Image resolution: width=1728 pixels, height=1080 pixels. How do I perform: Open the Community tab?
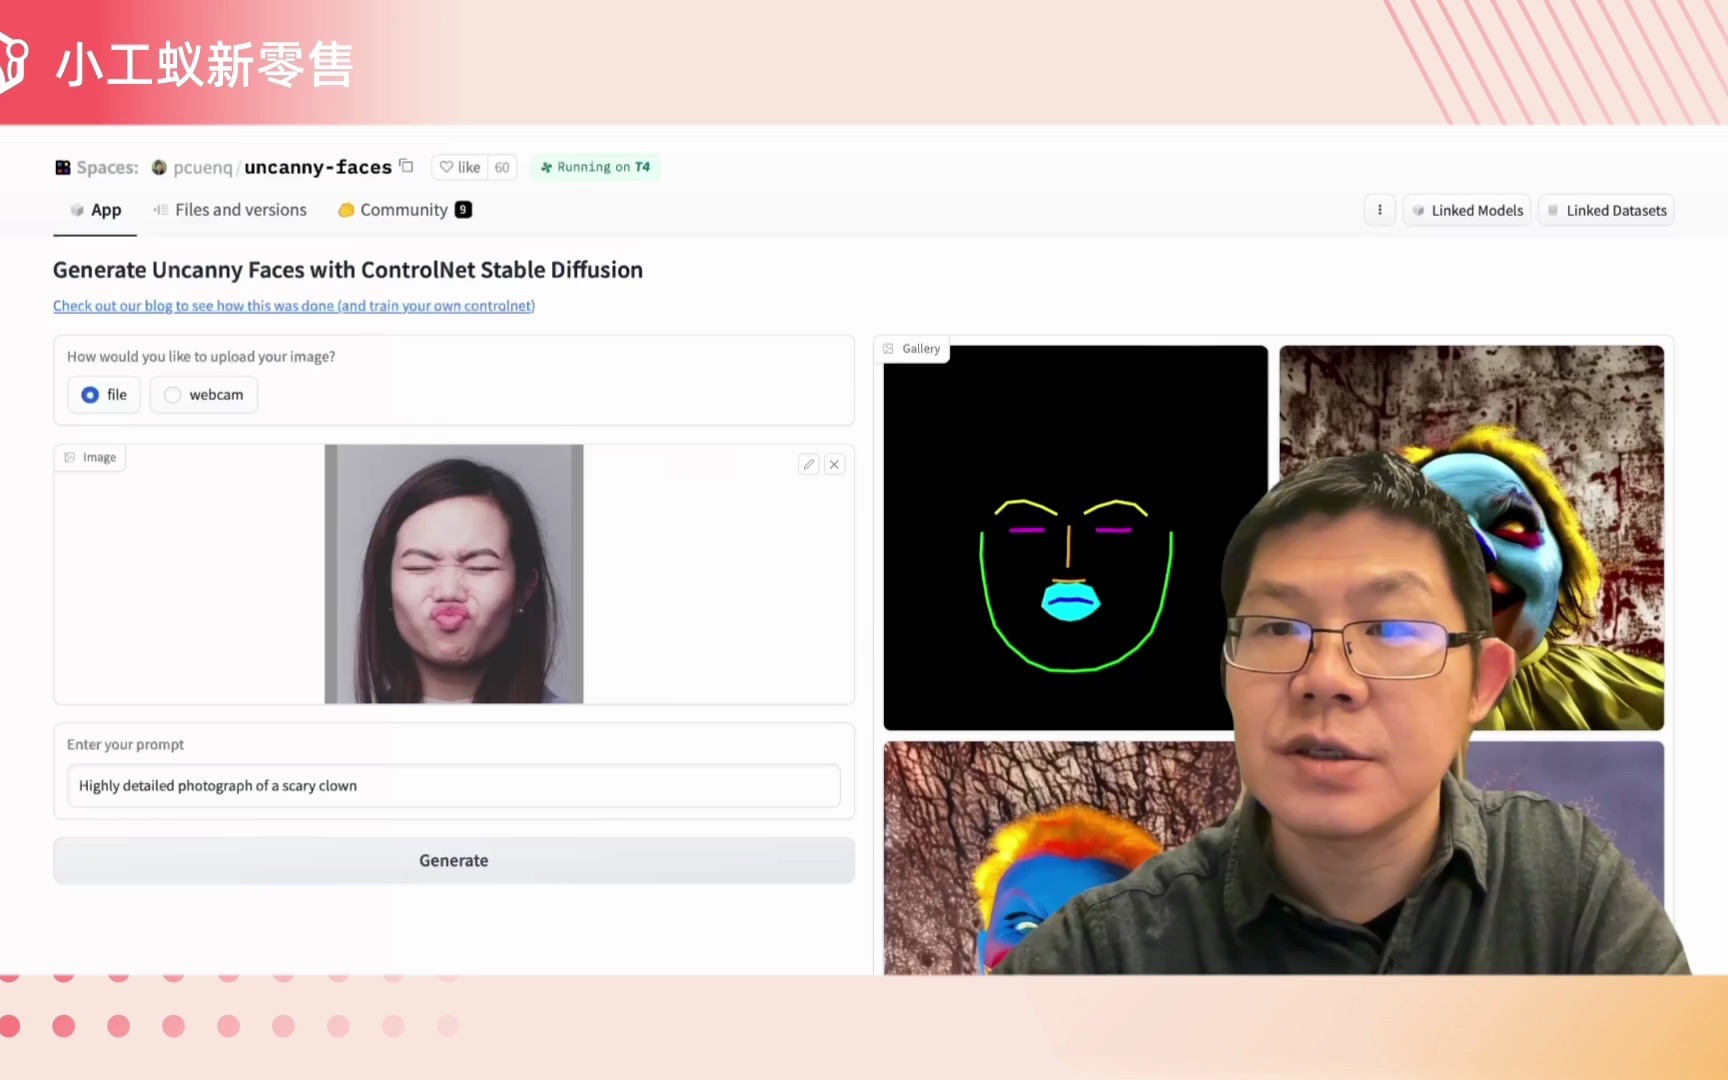404,210
